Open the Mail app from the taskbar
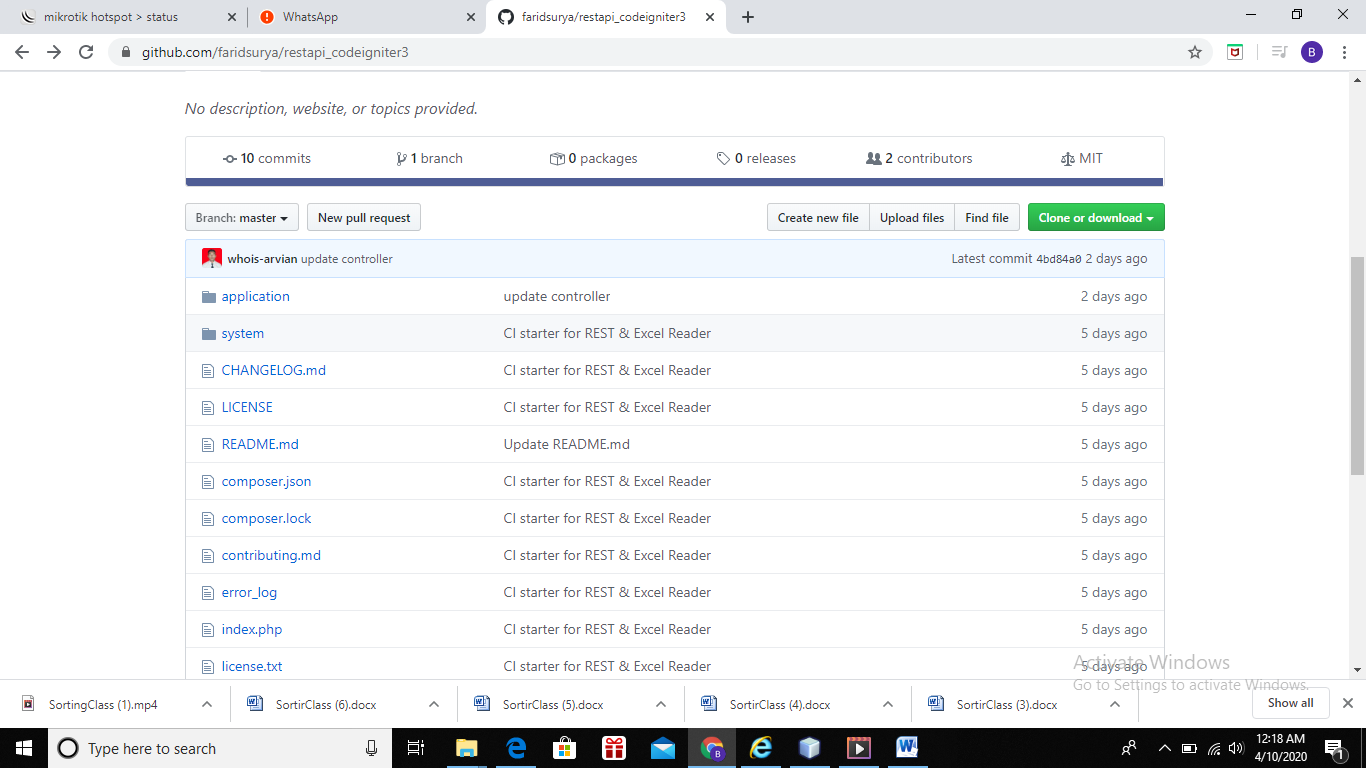Image resolution: width=1366 pixels, height=768 pixels. point(662,748)
